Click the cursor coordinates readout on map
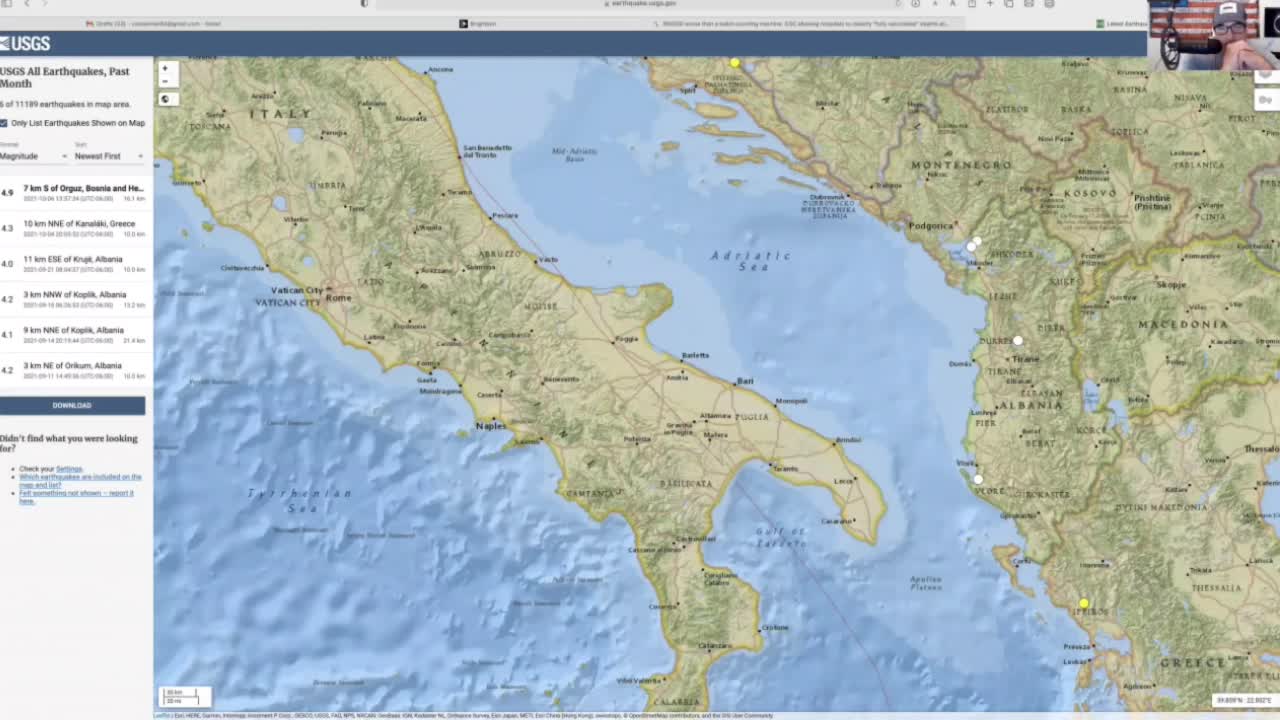The image size is (1280, 720). (x=1243, y=700)
